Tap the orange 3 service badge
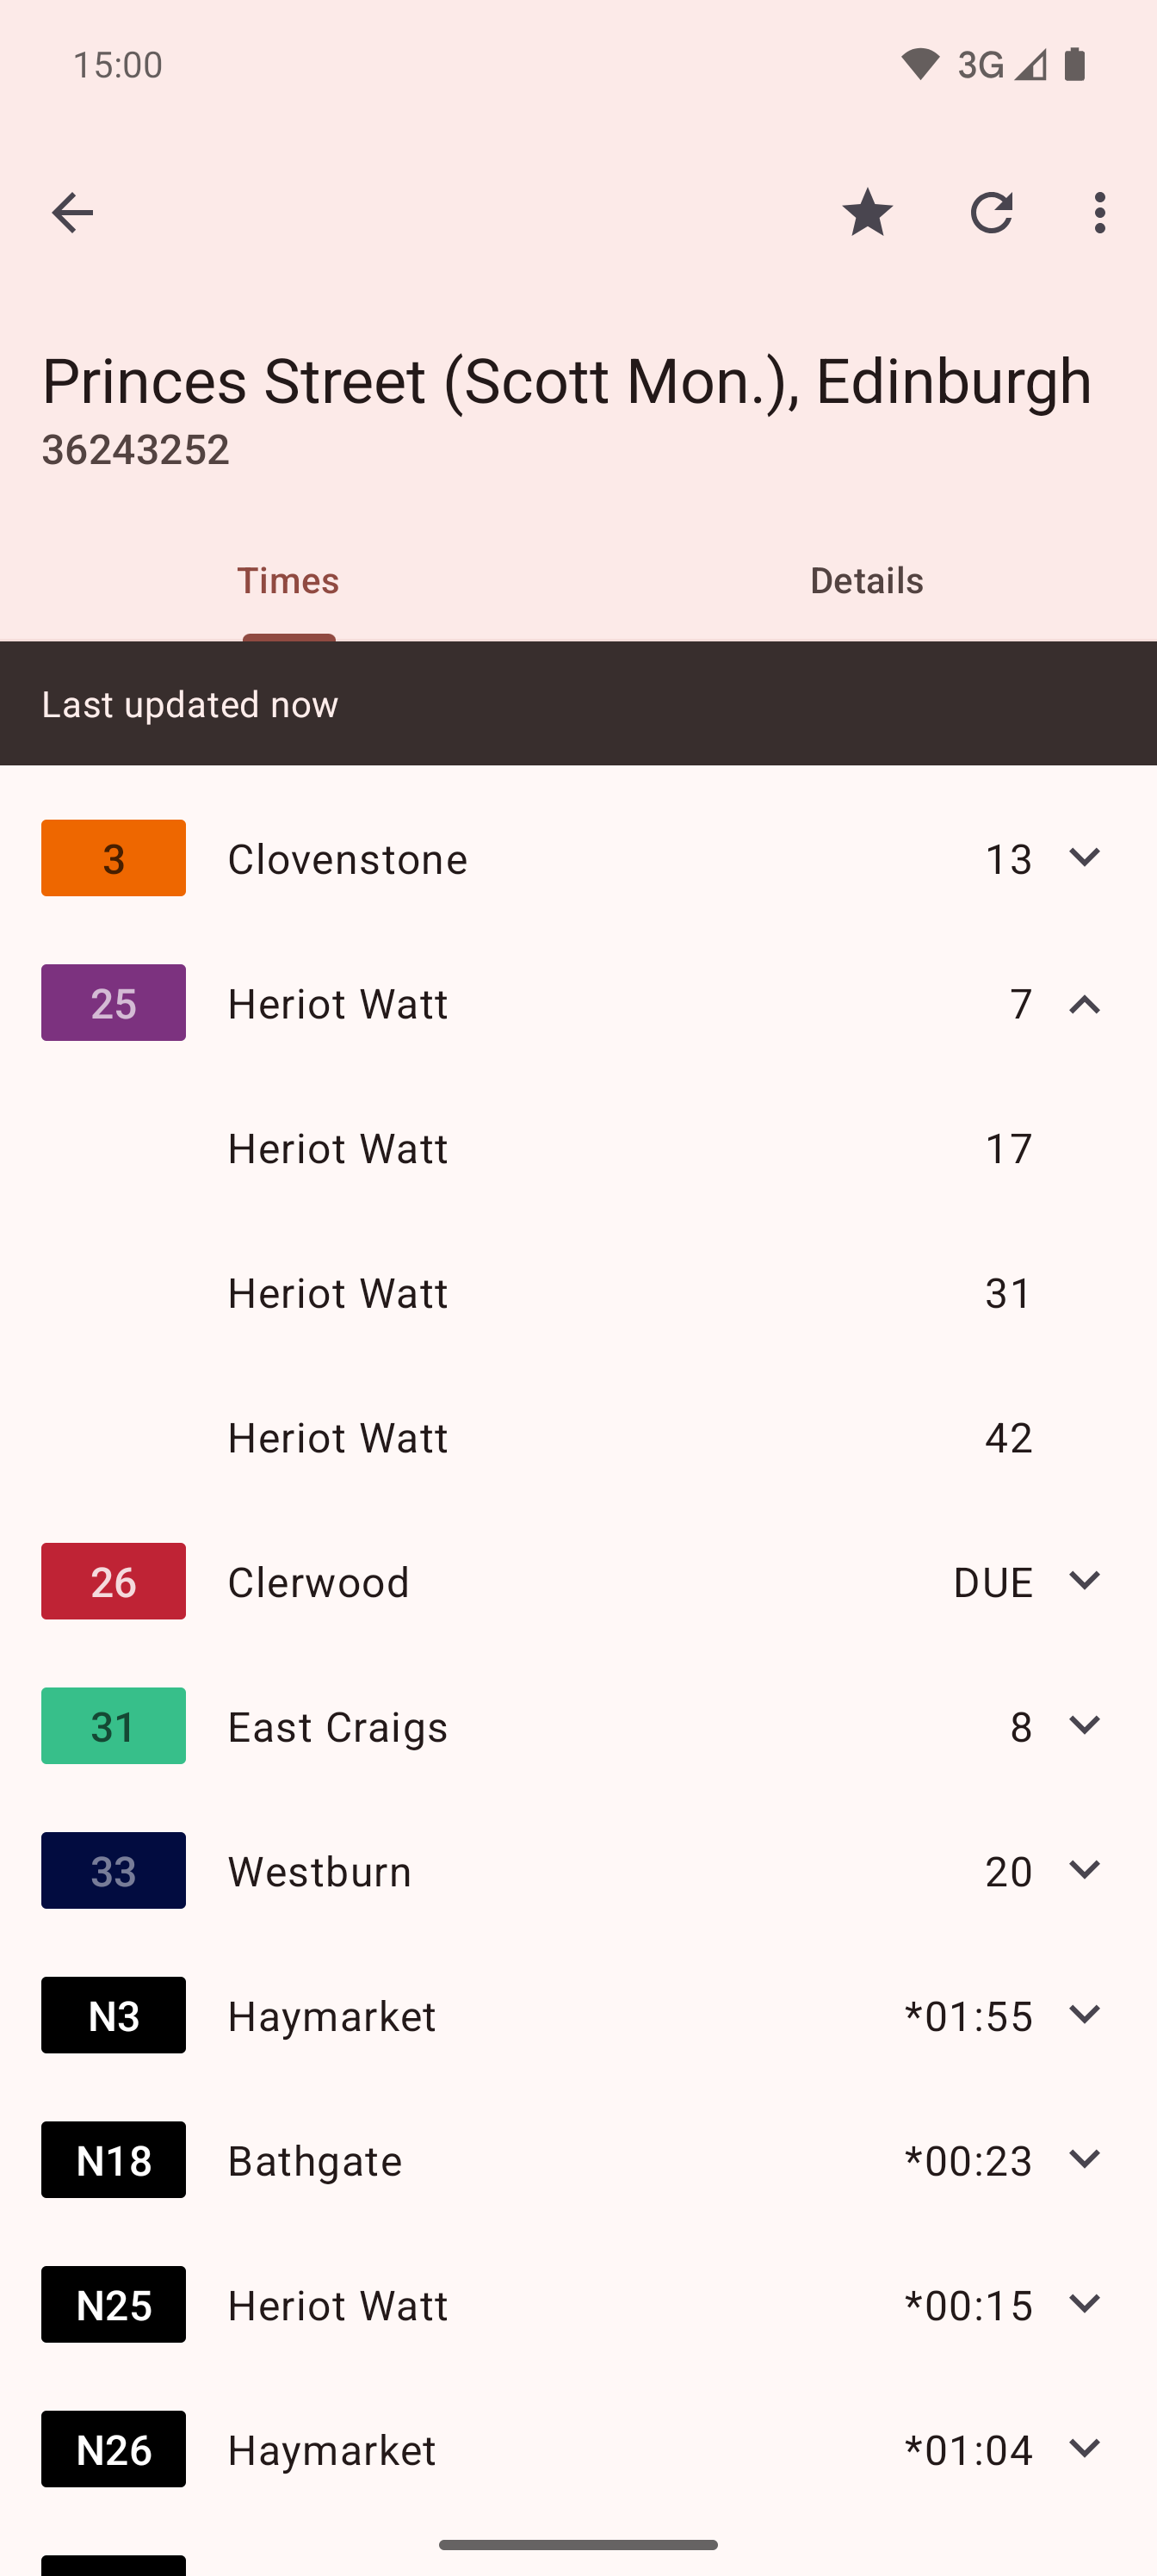 point(113,858)
